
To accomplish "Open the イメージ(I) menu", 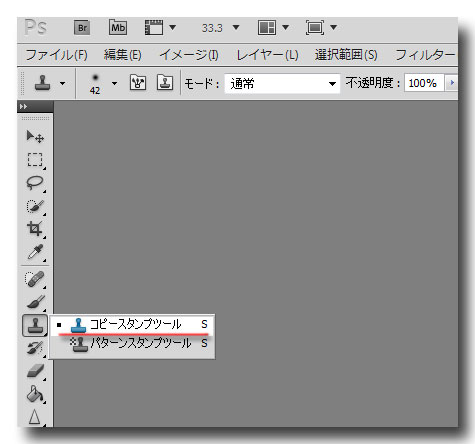I will click(x=189, y=55).
